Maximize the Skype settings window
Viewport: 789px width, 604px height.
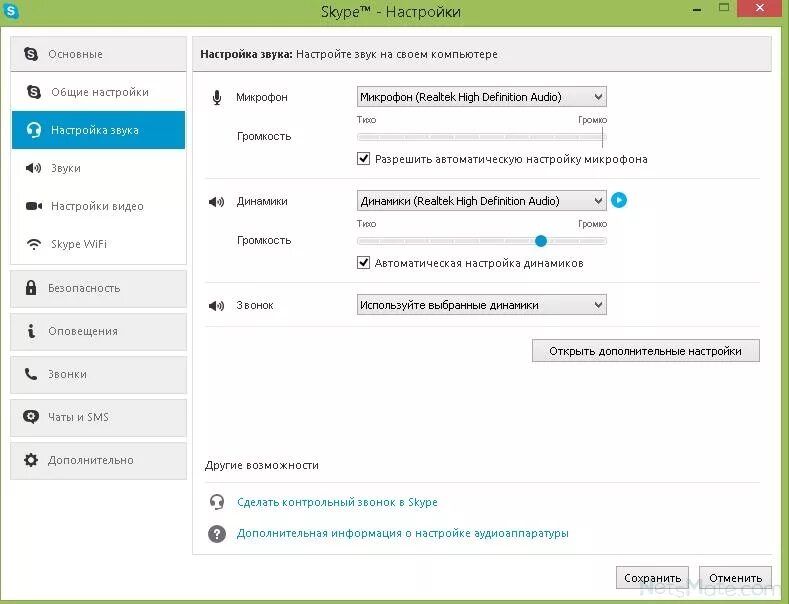point(724,8)
